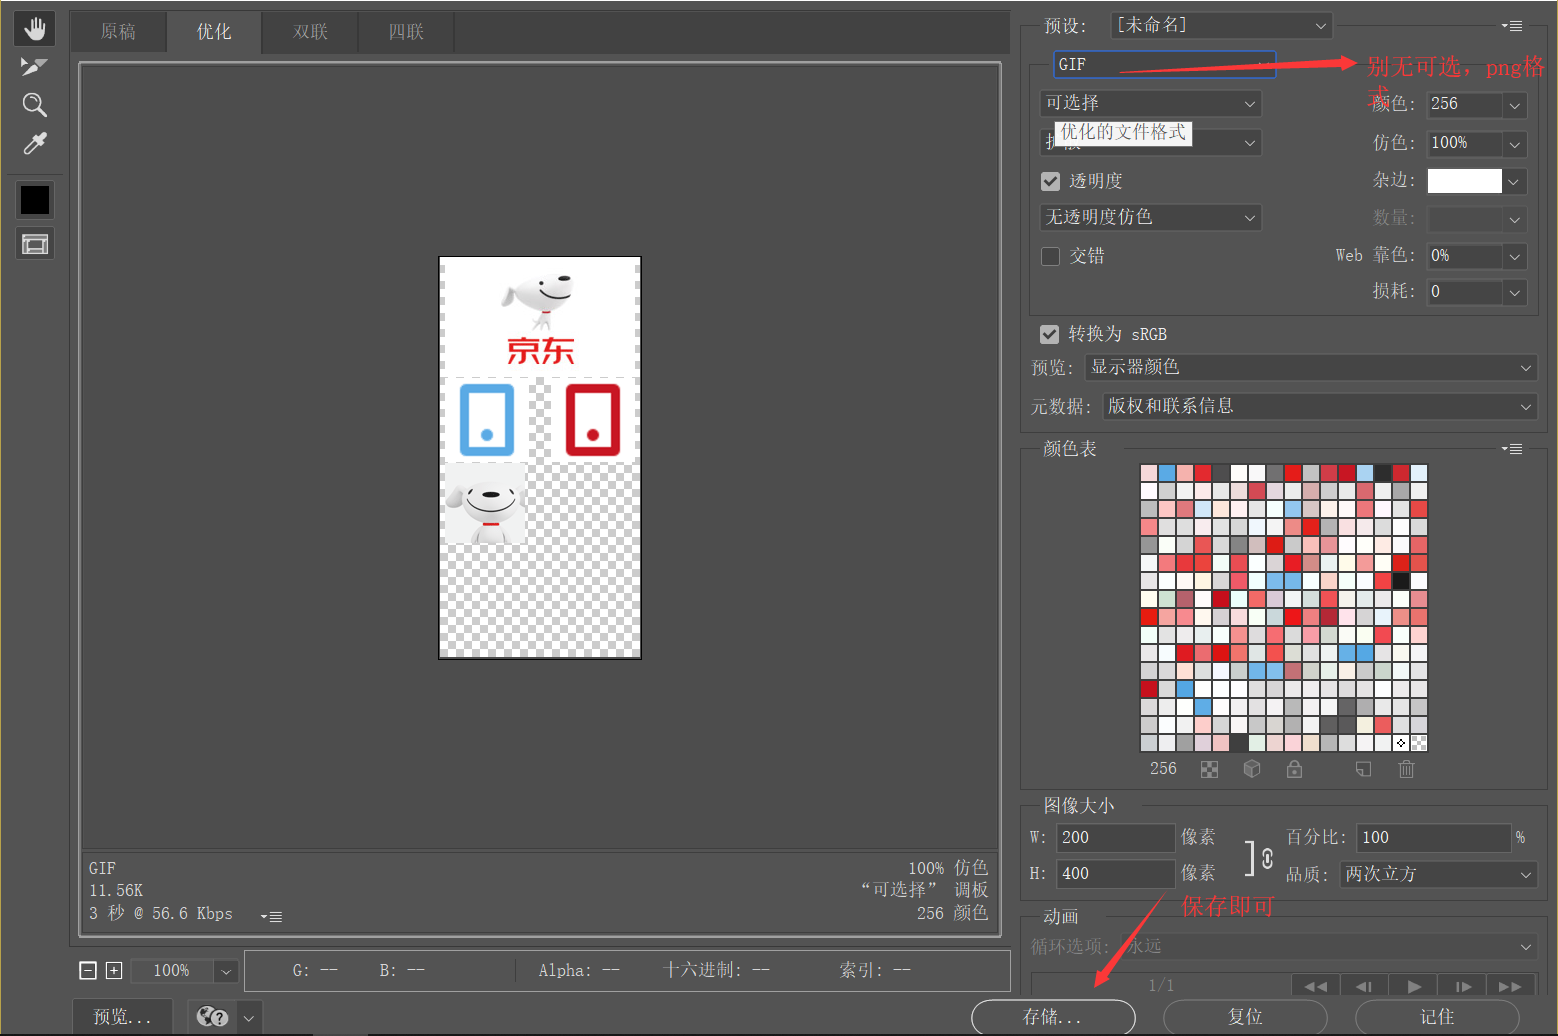Toggle slices visibility icon
This screenshot has height=1036, width=1558.
35,244
